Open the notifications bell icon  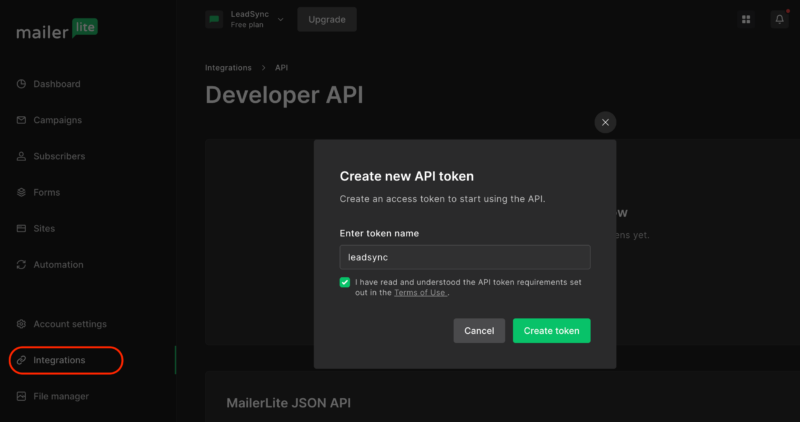779,19
